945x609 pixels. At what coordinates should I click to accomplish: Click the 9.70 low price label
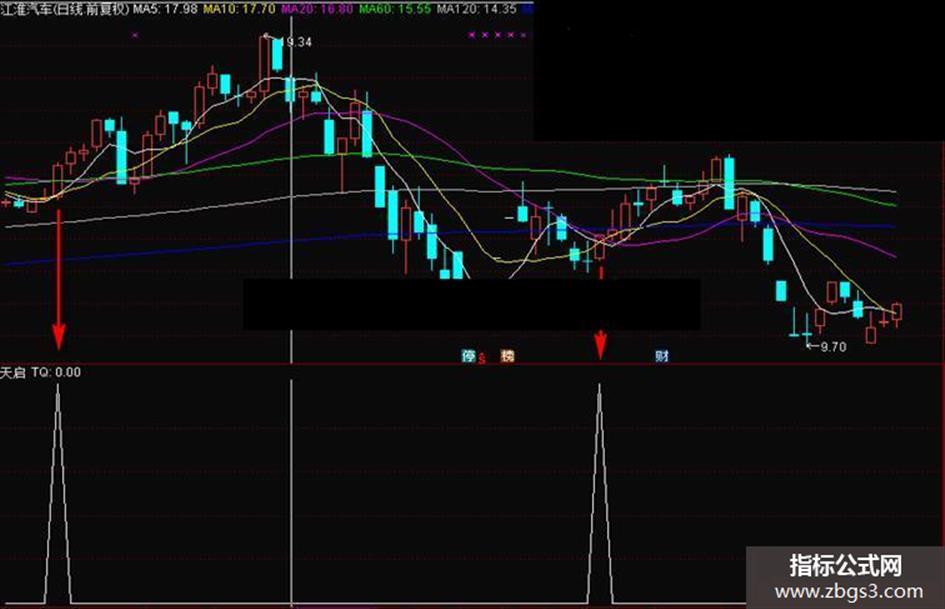point(833,347)
